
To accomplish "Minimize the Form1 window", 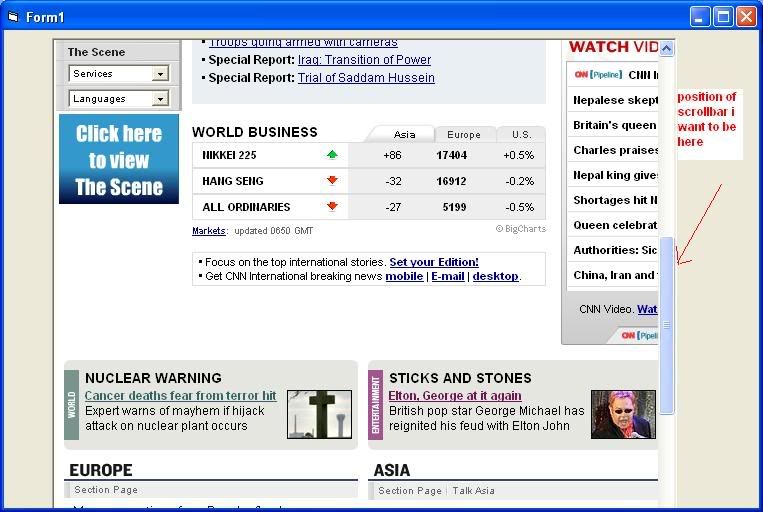I will 700,17.
